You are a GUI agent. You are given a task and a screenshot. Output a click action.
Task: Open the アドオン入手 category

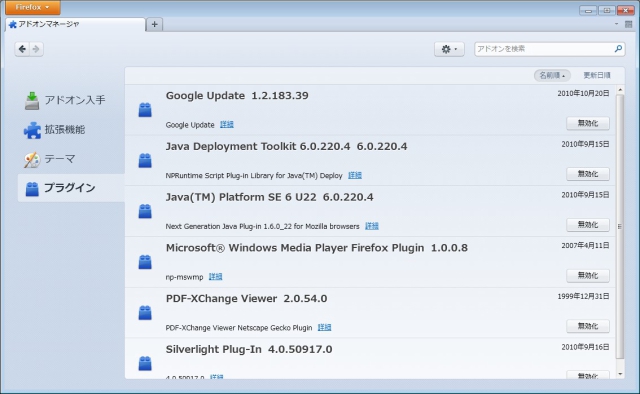coord(71,100)
